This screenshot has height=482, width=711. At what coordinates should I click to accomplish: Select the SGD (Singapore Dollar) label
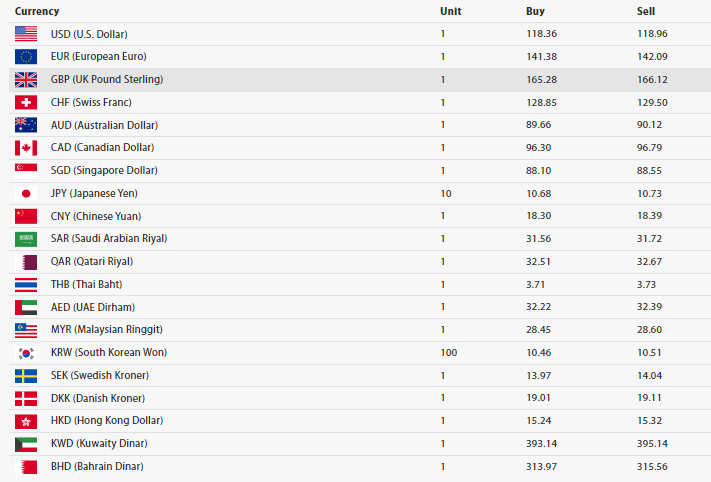point(104,170)
